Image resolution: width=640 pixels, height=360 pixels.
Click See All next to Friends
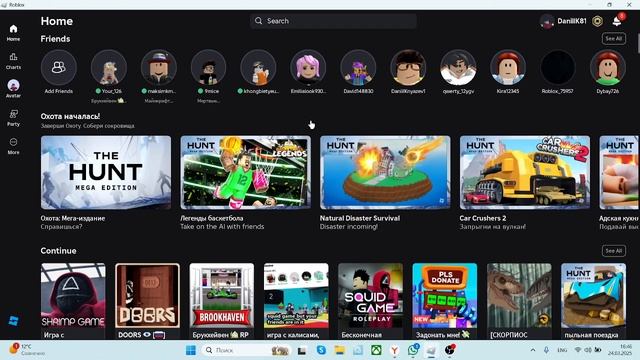613,38
